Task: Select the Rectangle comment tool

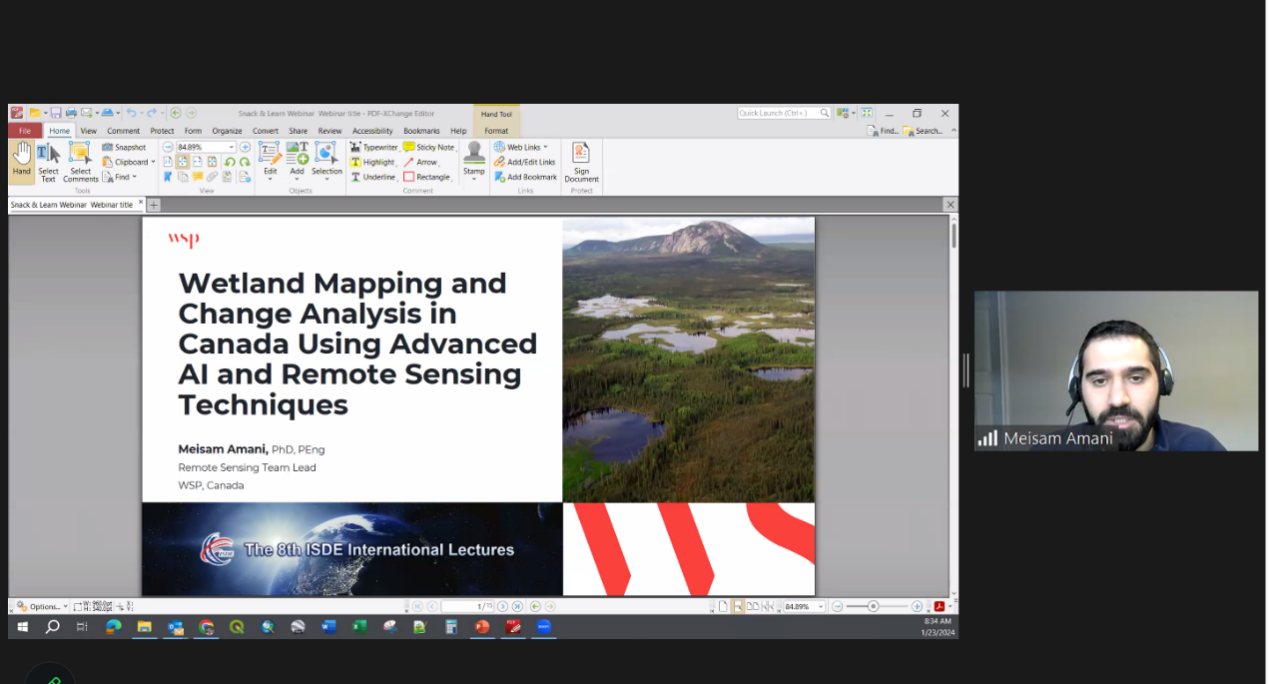Action: 427,177
